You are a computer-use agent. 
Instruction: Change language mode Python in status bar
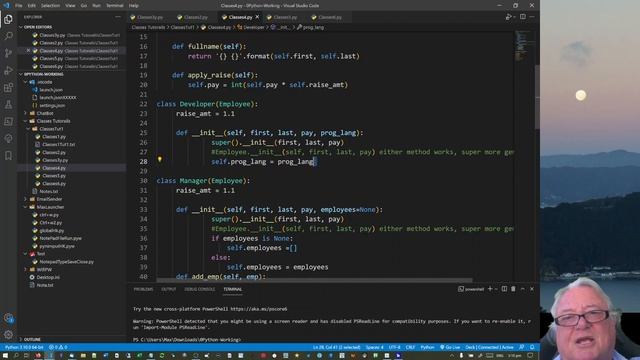pyautogui.click(x=427, y=347)
